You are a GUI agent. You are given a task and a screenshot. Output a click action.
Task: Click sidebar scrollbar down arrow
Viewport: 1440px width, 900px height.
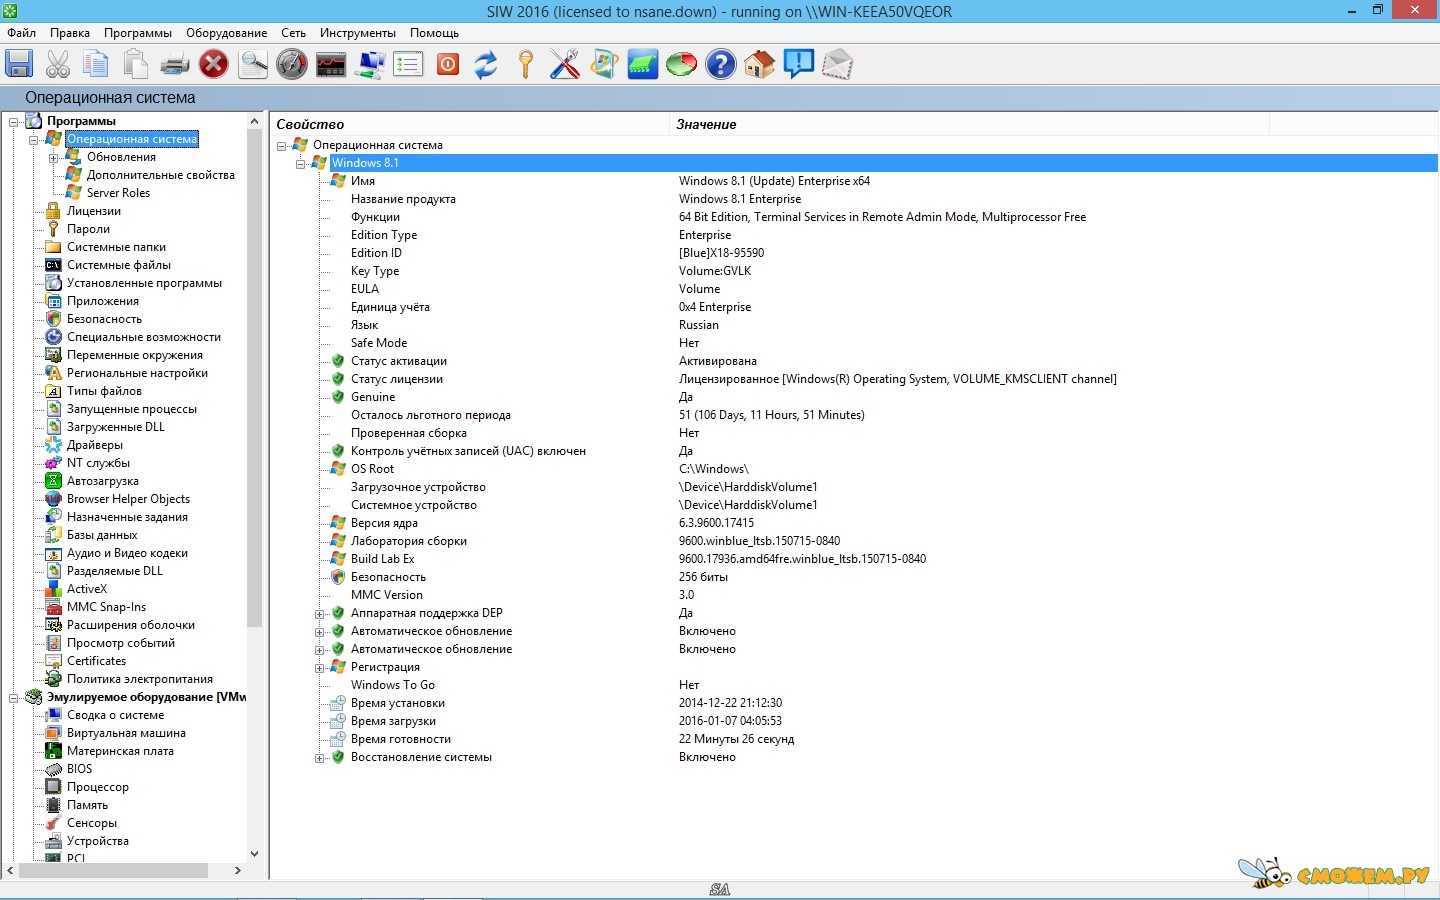pos(254,853)
